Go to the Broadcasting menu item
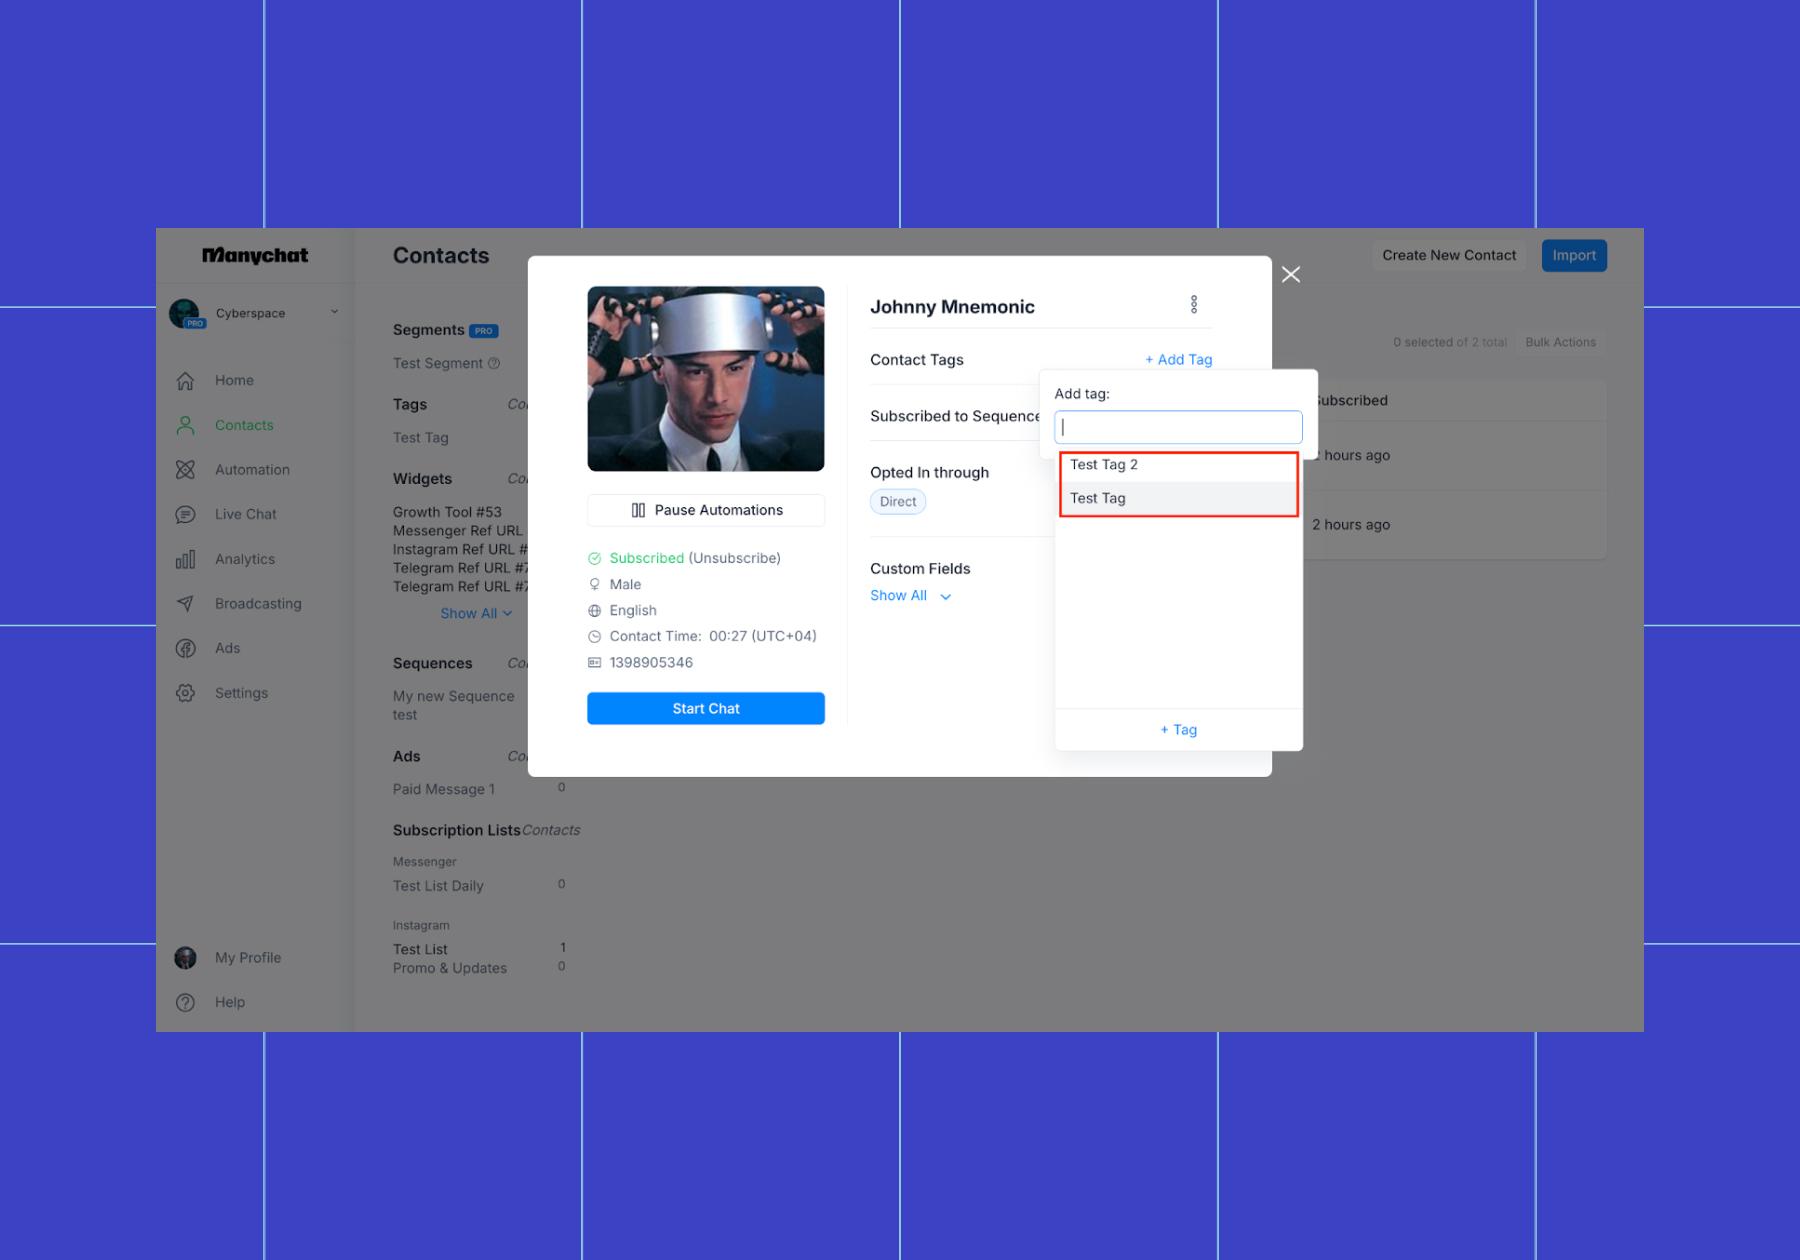 pyautogui.click(x=258, y=604)
